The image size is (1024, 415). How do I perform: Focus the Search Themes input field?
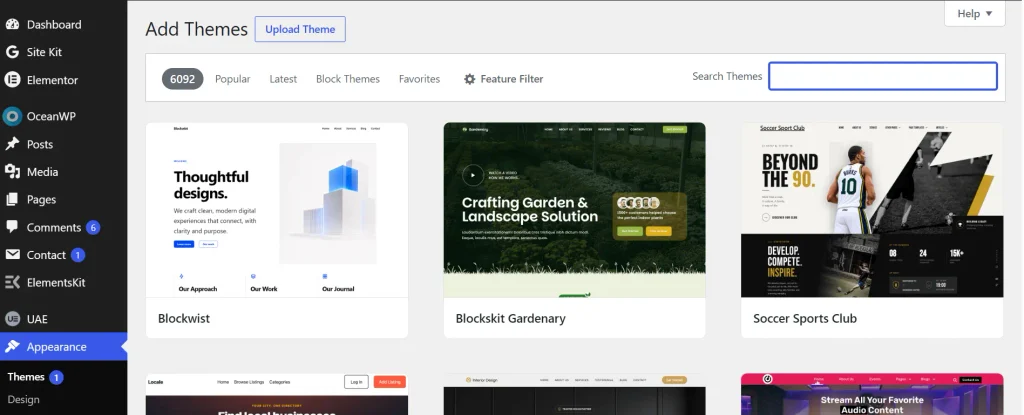point(883,76)
